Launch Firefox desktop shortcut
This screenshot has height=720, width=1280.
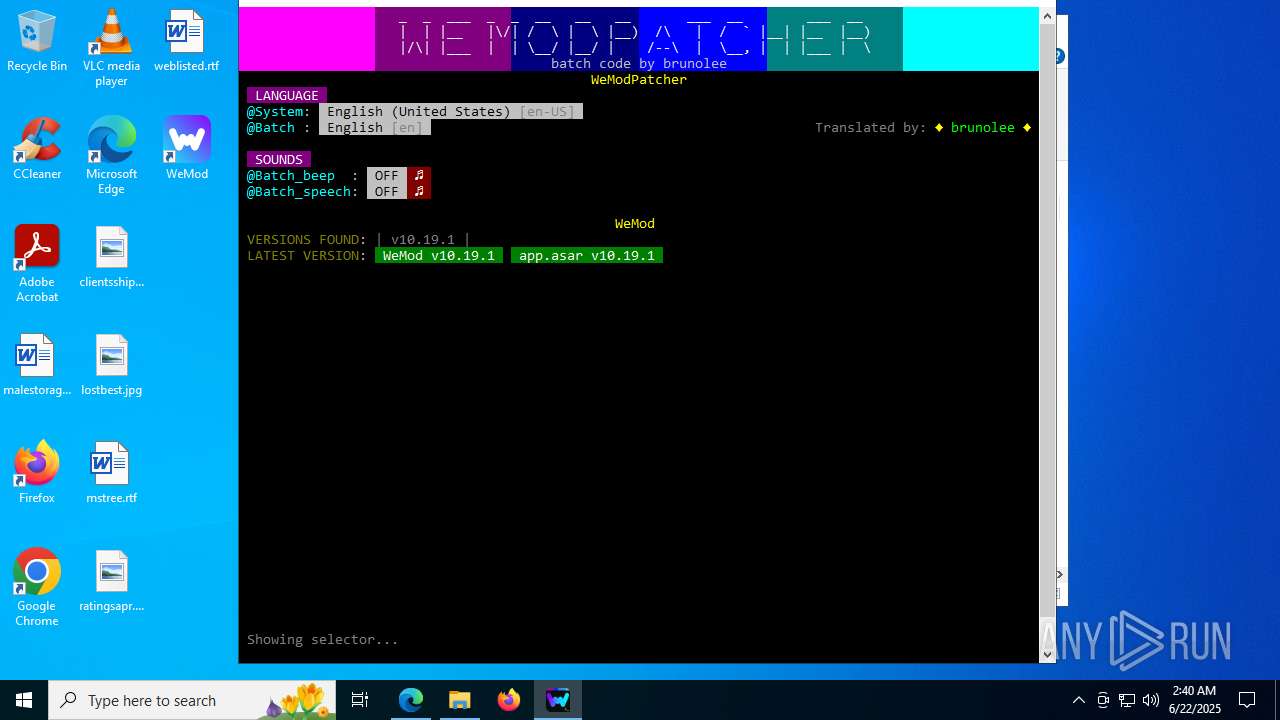pyautogui.click(x=37, y=473)
